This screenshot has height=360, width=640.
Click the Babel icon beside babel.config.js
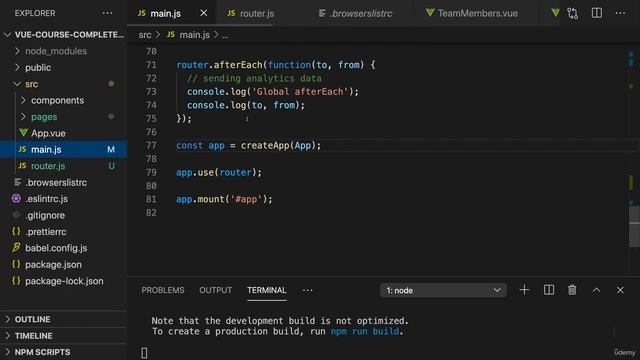[x=16, y=247]
